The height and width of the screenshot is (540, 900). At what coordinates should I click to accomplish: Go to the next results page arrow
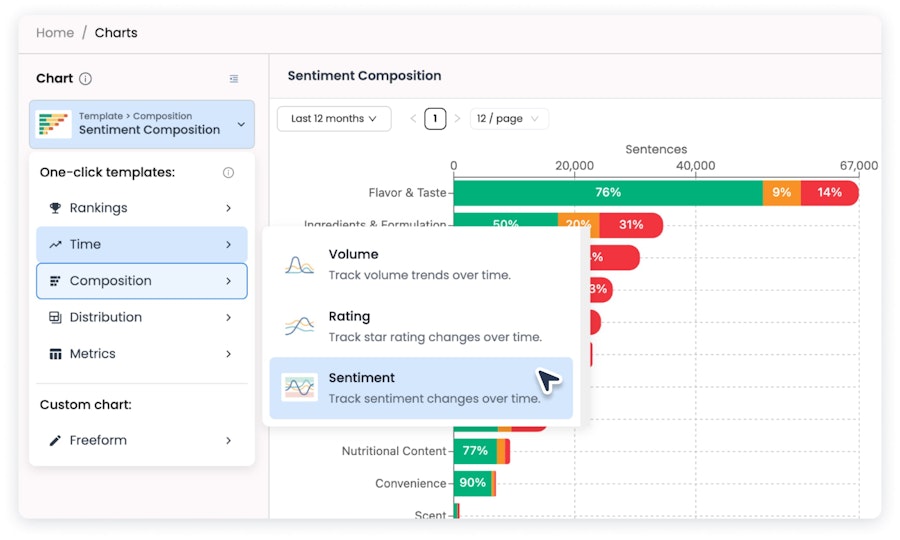pyautogui.click(x=457, y=119)
